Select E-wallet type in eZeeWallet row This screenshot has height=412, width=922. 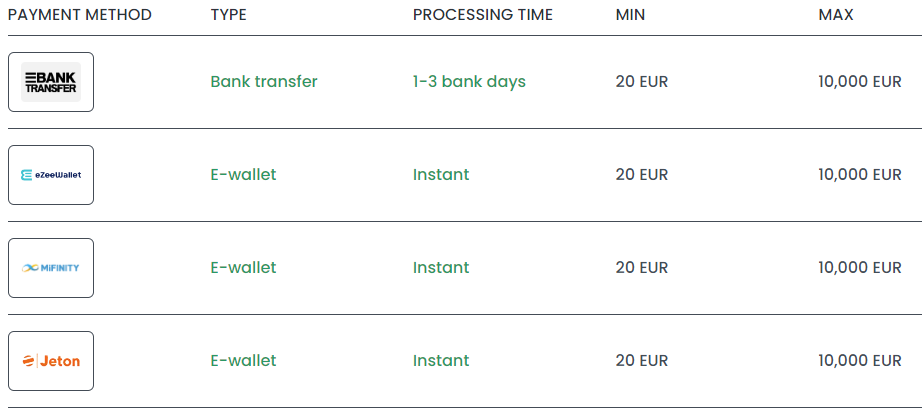tap(243, 175)
